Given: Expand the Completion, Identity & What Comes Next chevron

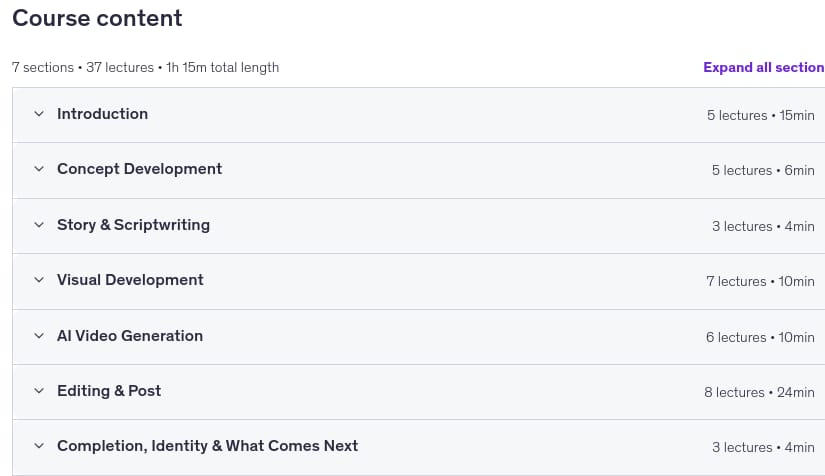Looking at the screenshot, I should [39, 446].
